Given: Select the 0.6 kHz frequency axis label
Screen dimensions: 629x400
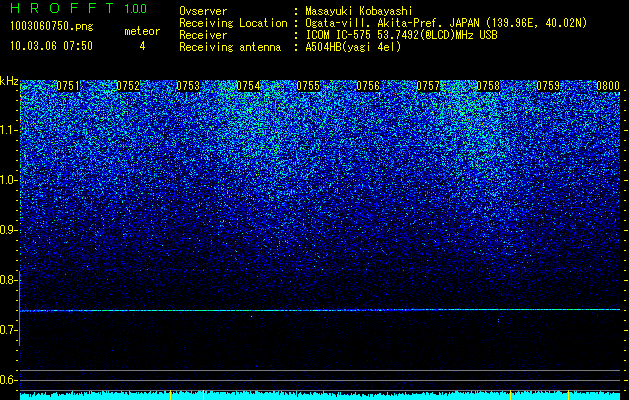Looking at the screenshot, I should (8, 380).
